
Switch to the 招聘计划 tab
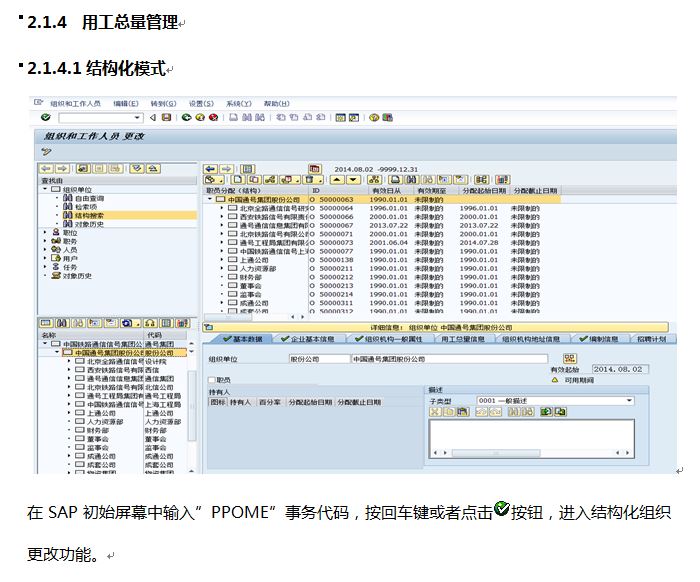coord(652,339)
